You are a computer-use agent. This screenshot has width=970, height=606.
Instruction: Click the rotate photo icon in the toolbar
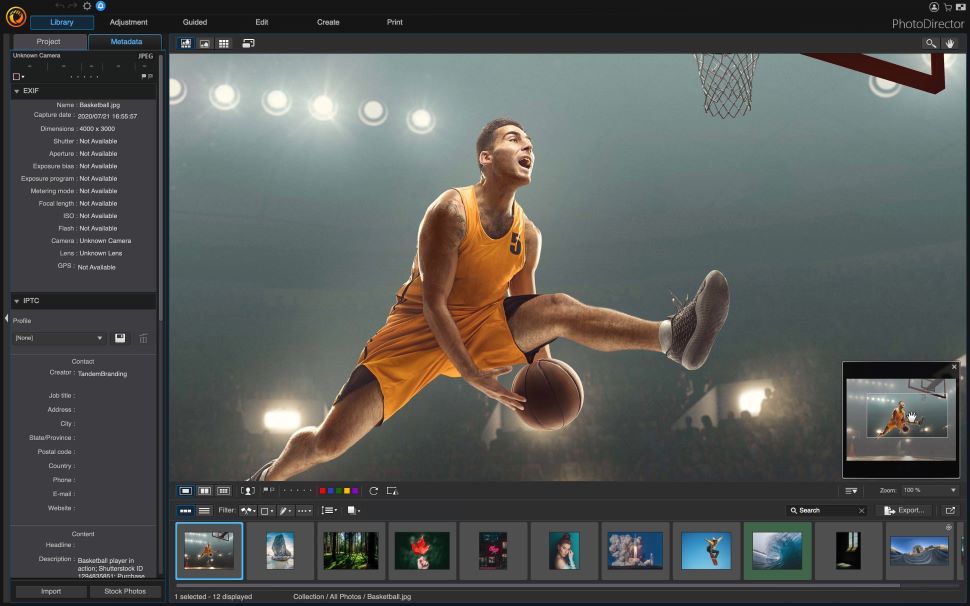pyautogui.click(x=373, y=490)
